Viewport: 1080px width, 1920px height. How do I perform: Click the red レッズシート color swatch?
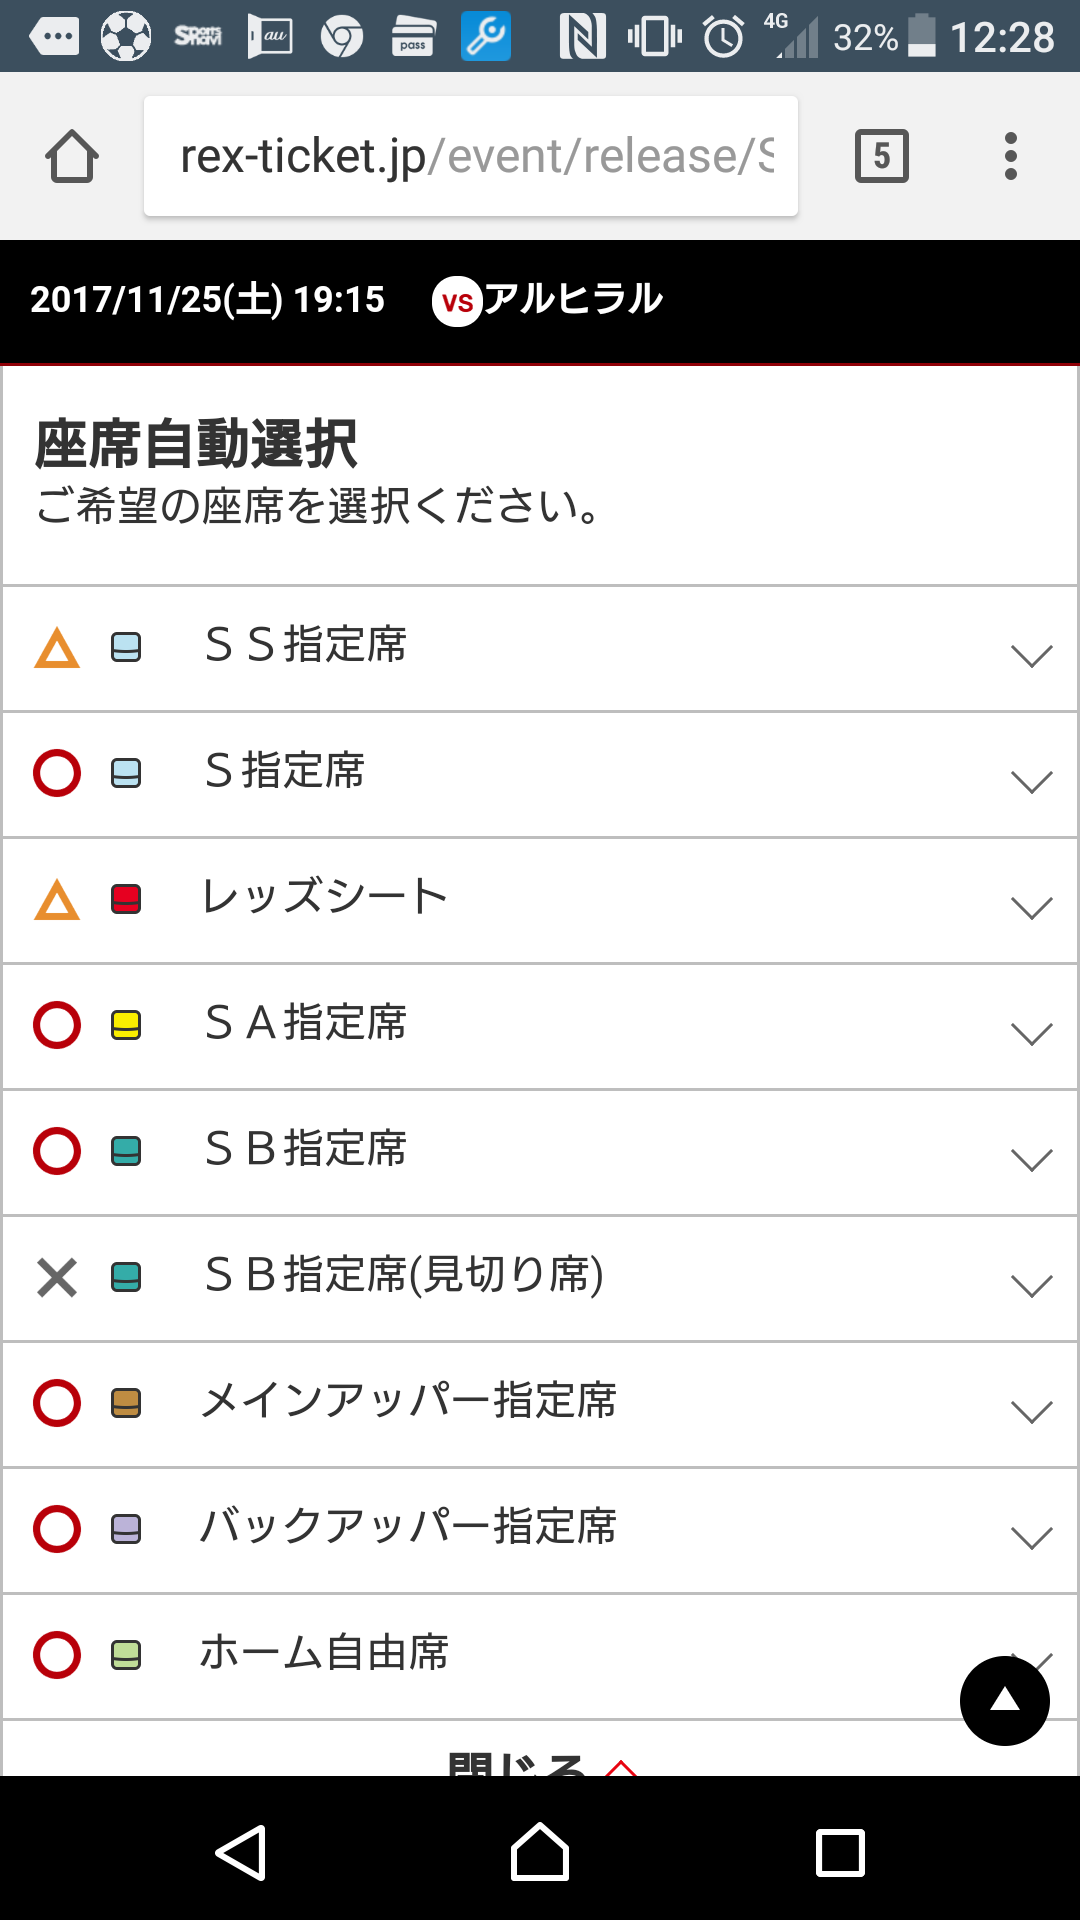pyautogui.click(x=126, y=899)
